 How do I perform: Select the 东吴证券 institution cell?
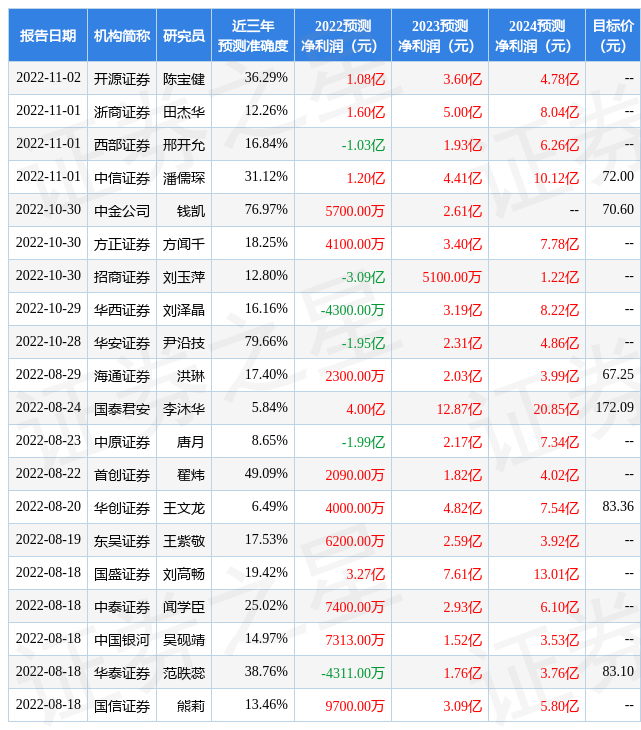122,541
